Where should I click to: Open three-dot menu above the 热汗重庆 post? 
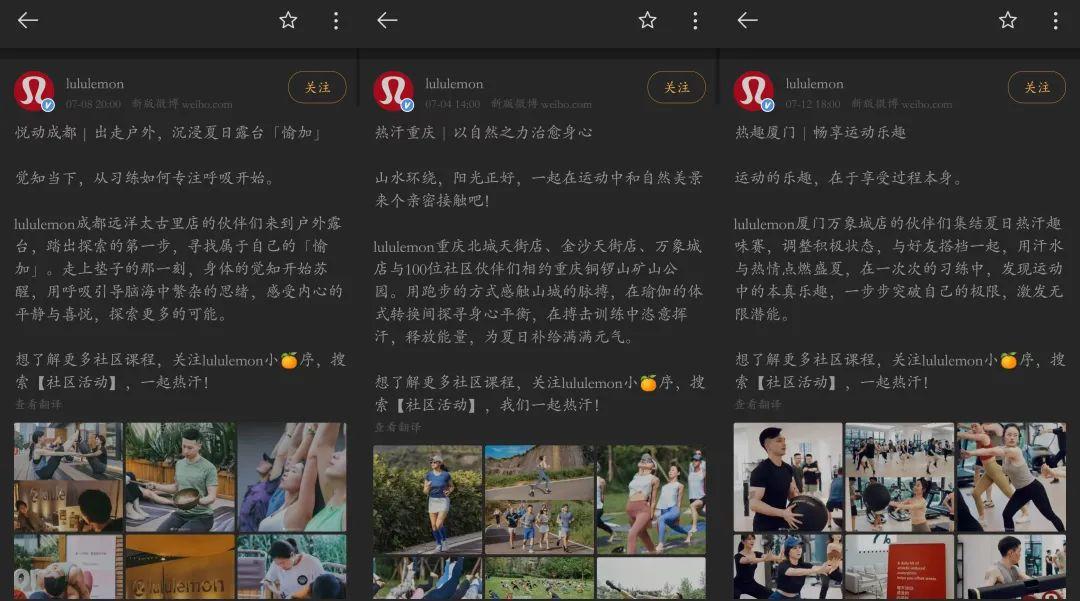[695, 20]
